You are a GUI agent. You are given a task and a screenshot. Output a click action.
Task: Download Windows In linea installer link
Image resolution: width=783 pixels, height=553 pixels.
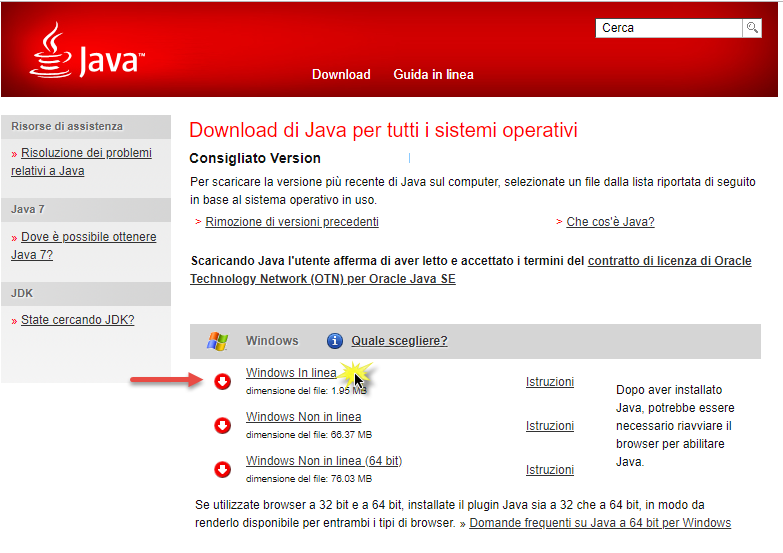click(x=291, y=373)
